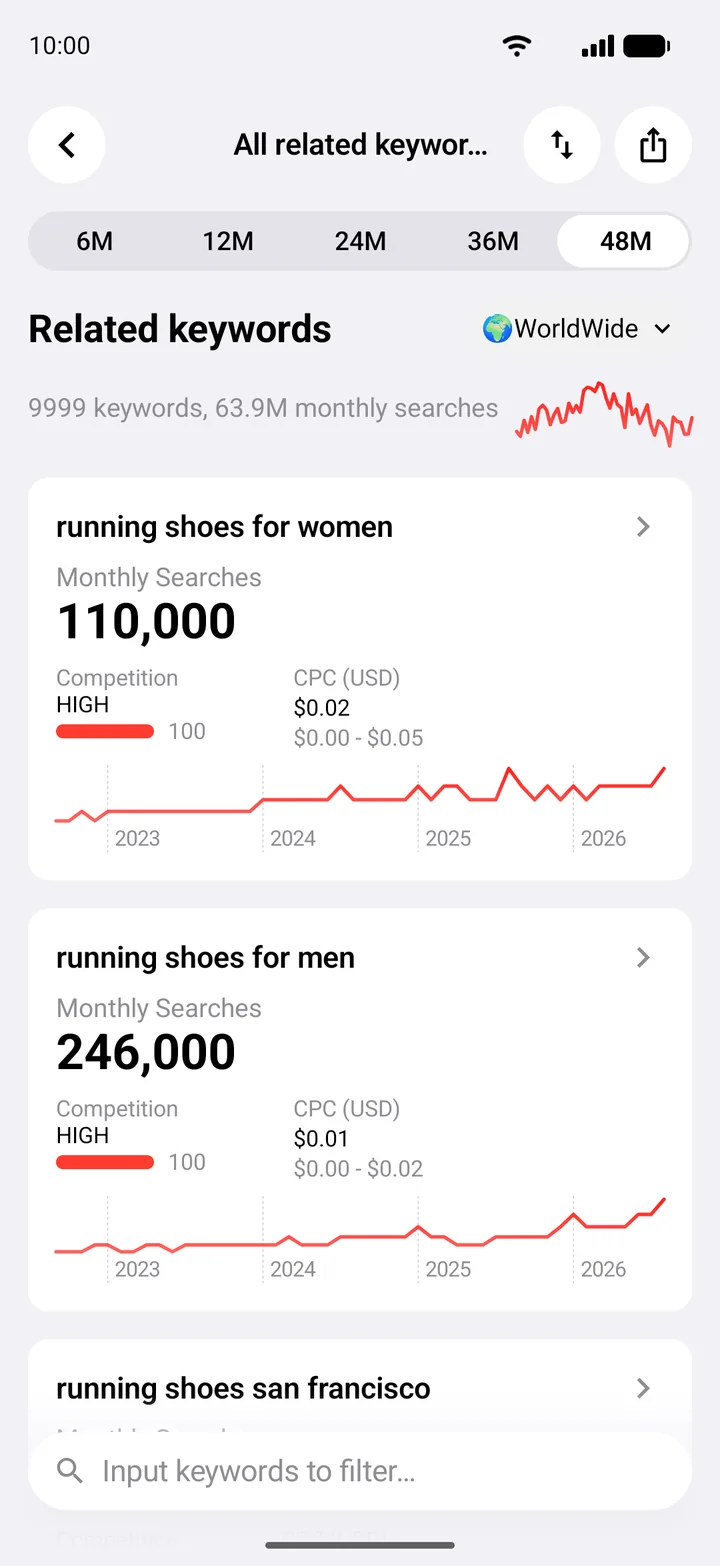720x1566 pixels.
Task: Click the $0.00 - $0.05 CPC range
Action: click(x=358, y=739)
